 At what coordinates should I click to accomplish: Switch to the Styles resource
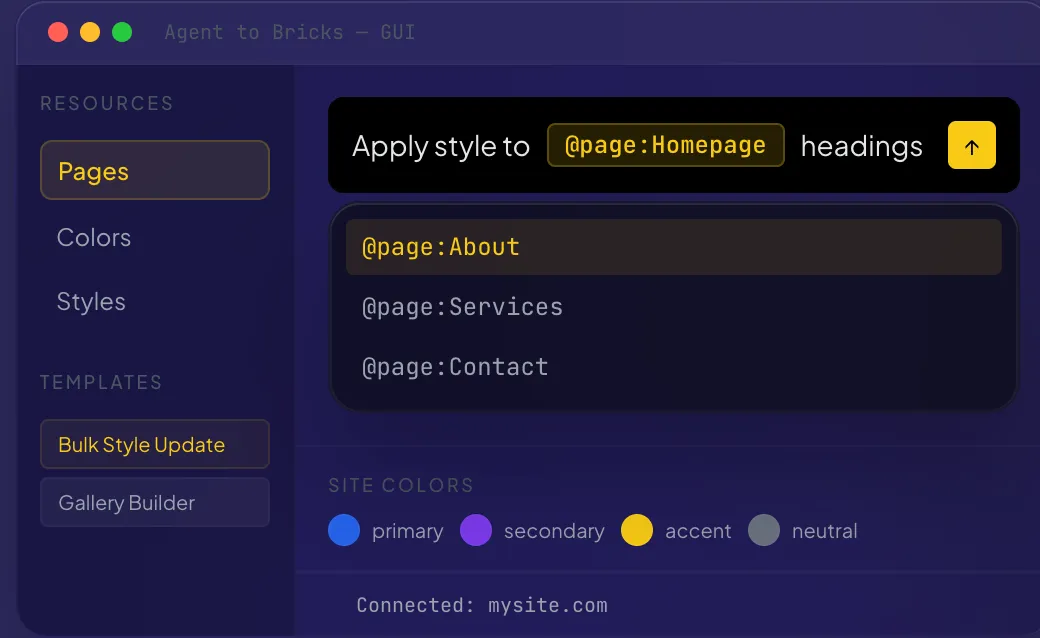[x=91, y=302]
